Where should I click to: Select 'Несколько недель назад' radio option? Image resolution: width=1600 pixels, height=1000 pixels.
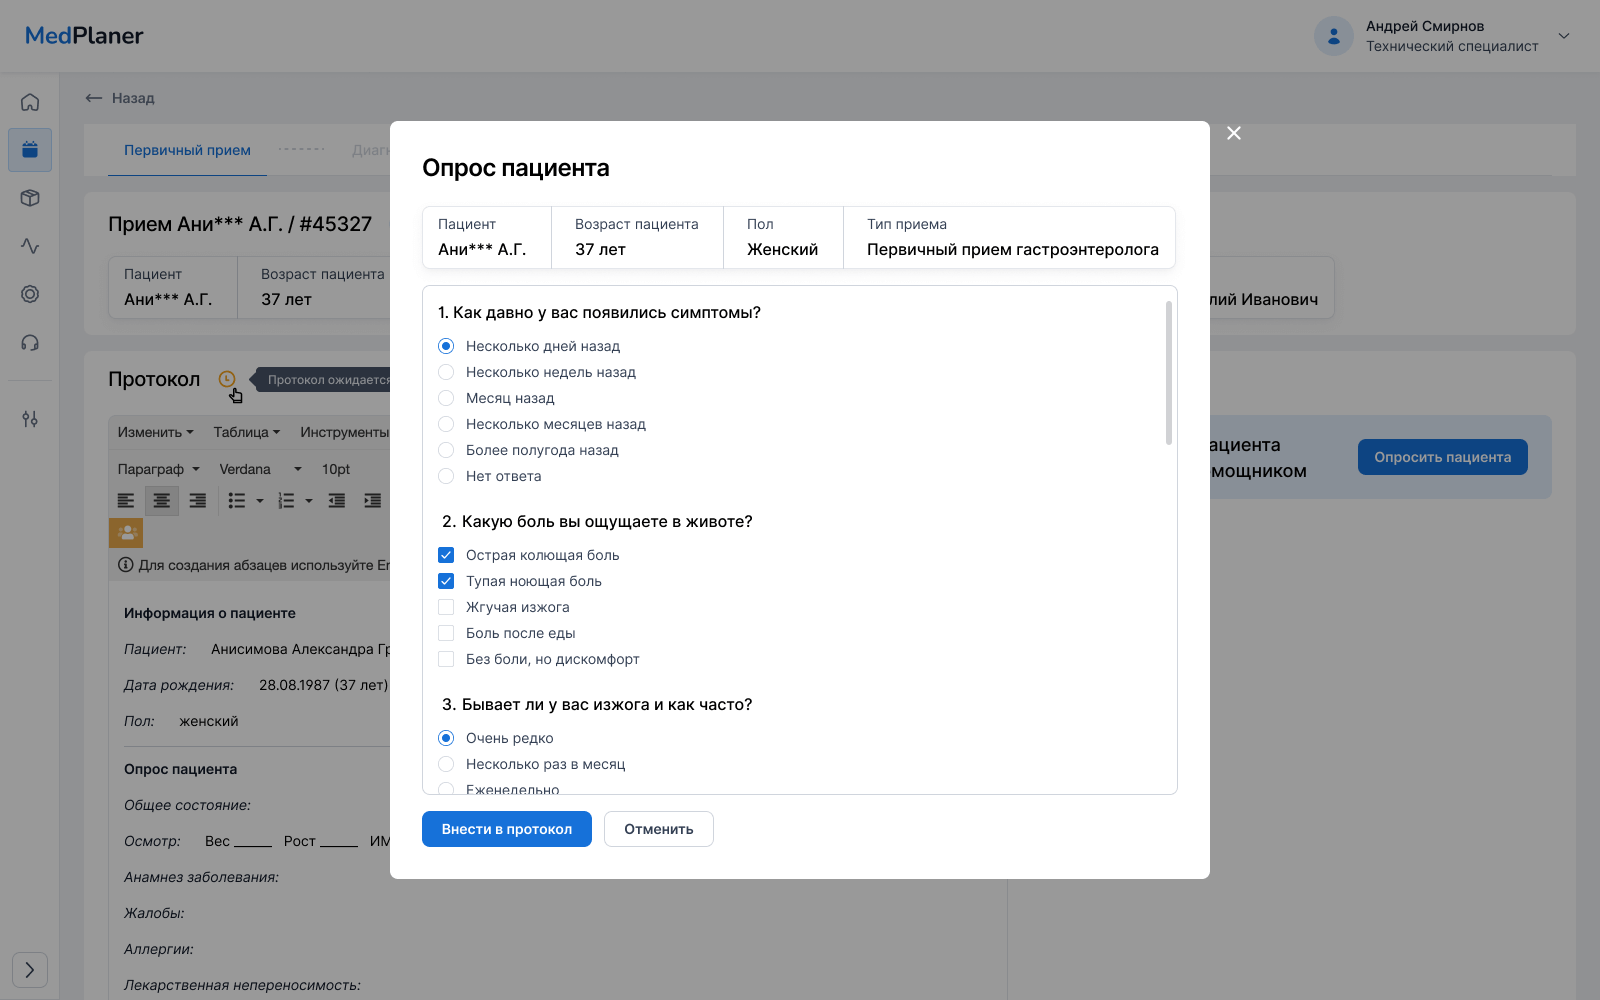[446, 372]
